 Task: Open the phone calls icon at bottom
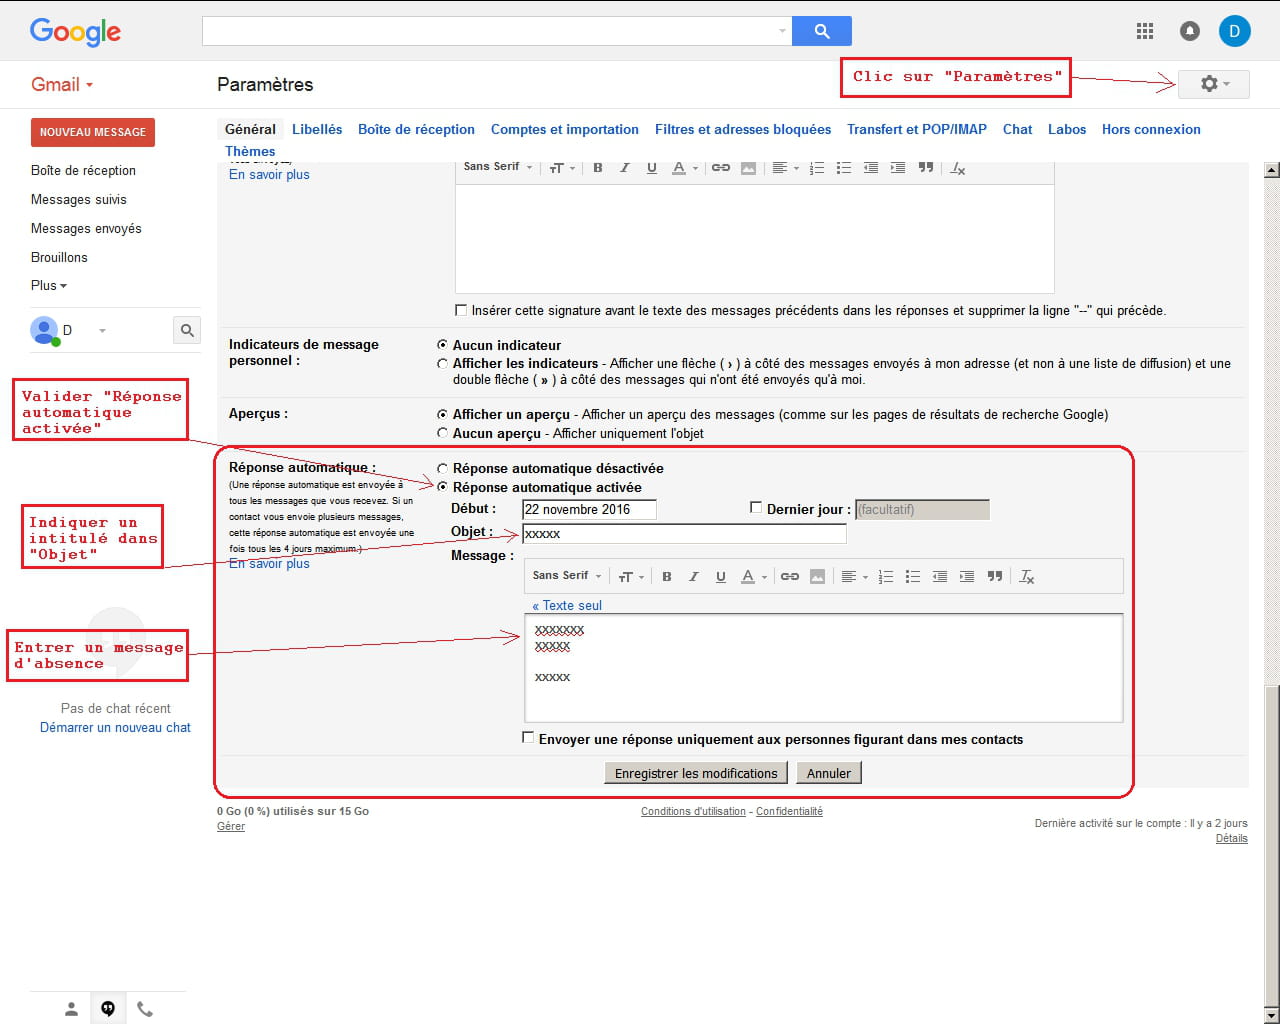coord(145,1009)
